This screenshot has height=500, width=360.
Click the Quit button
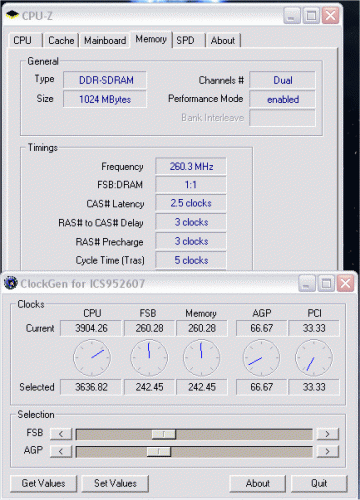point(319,483)
